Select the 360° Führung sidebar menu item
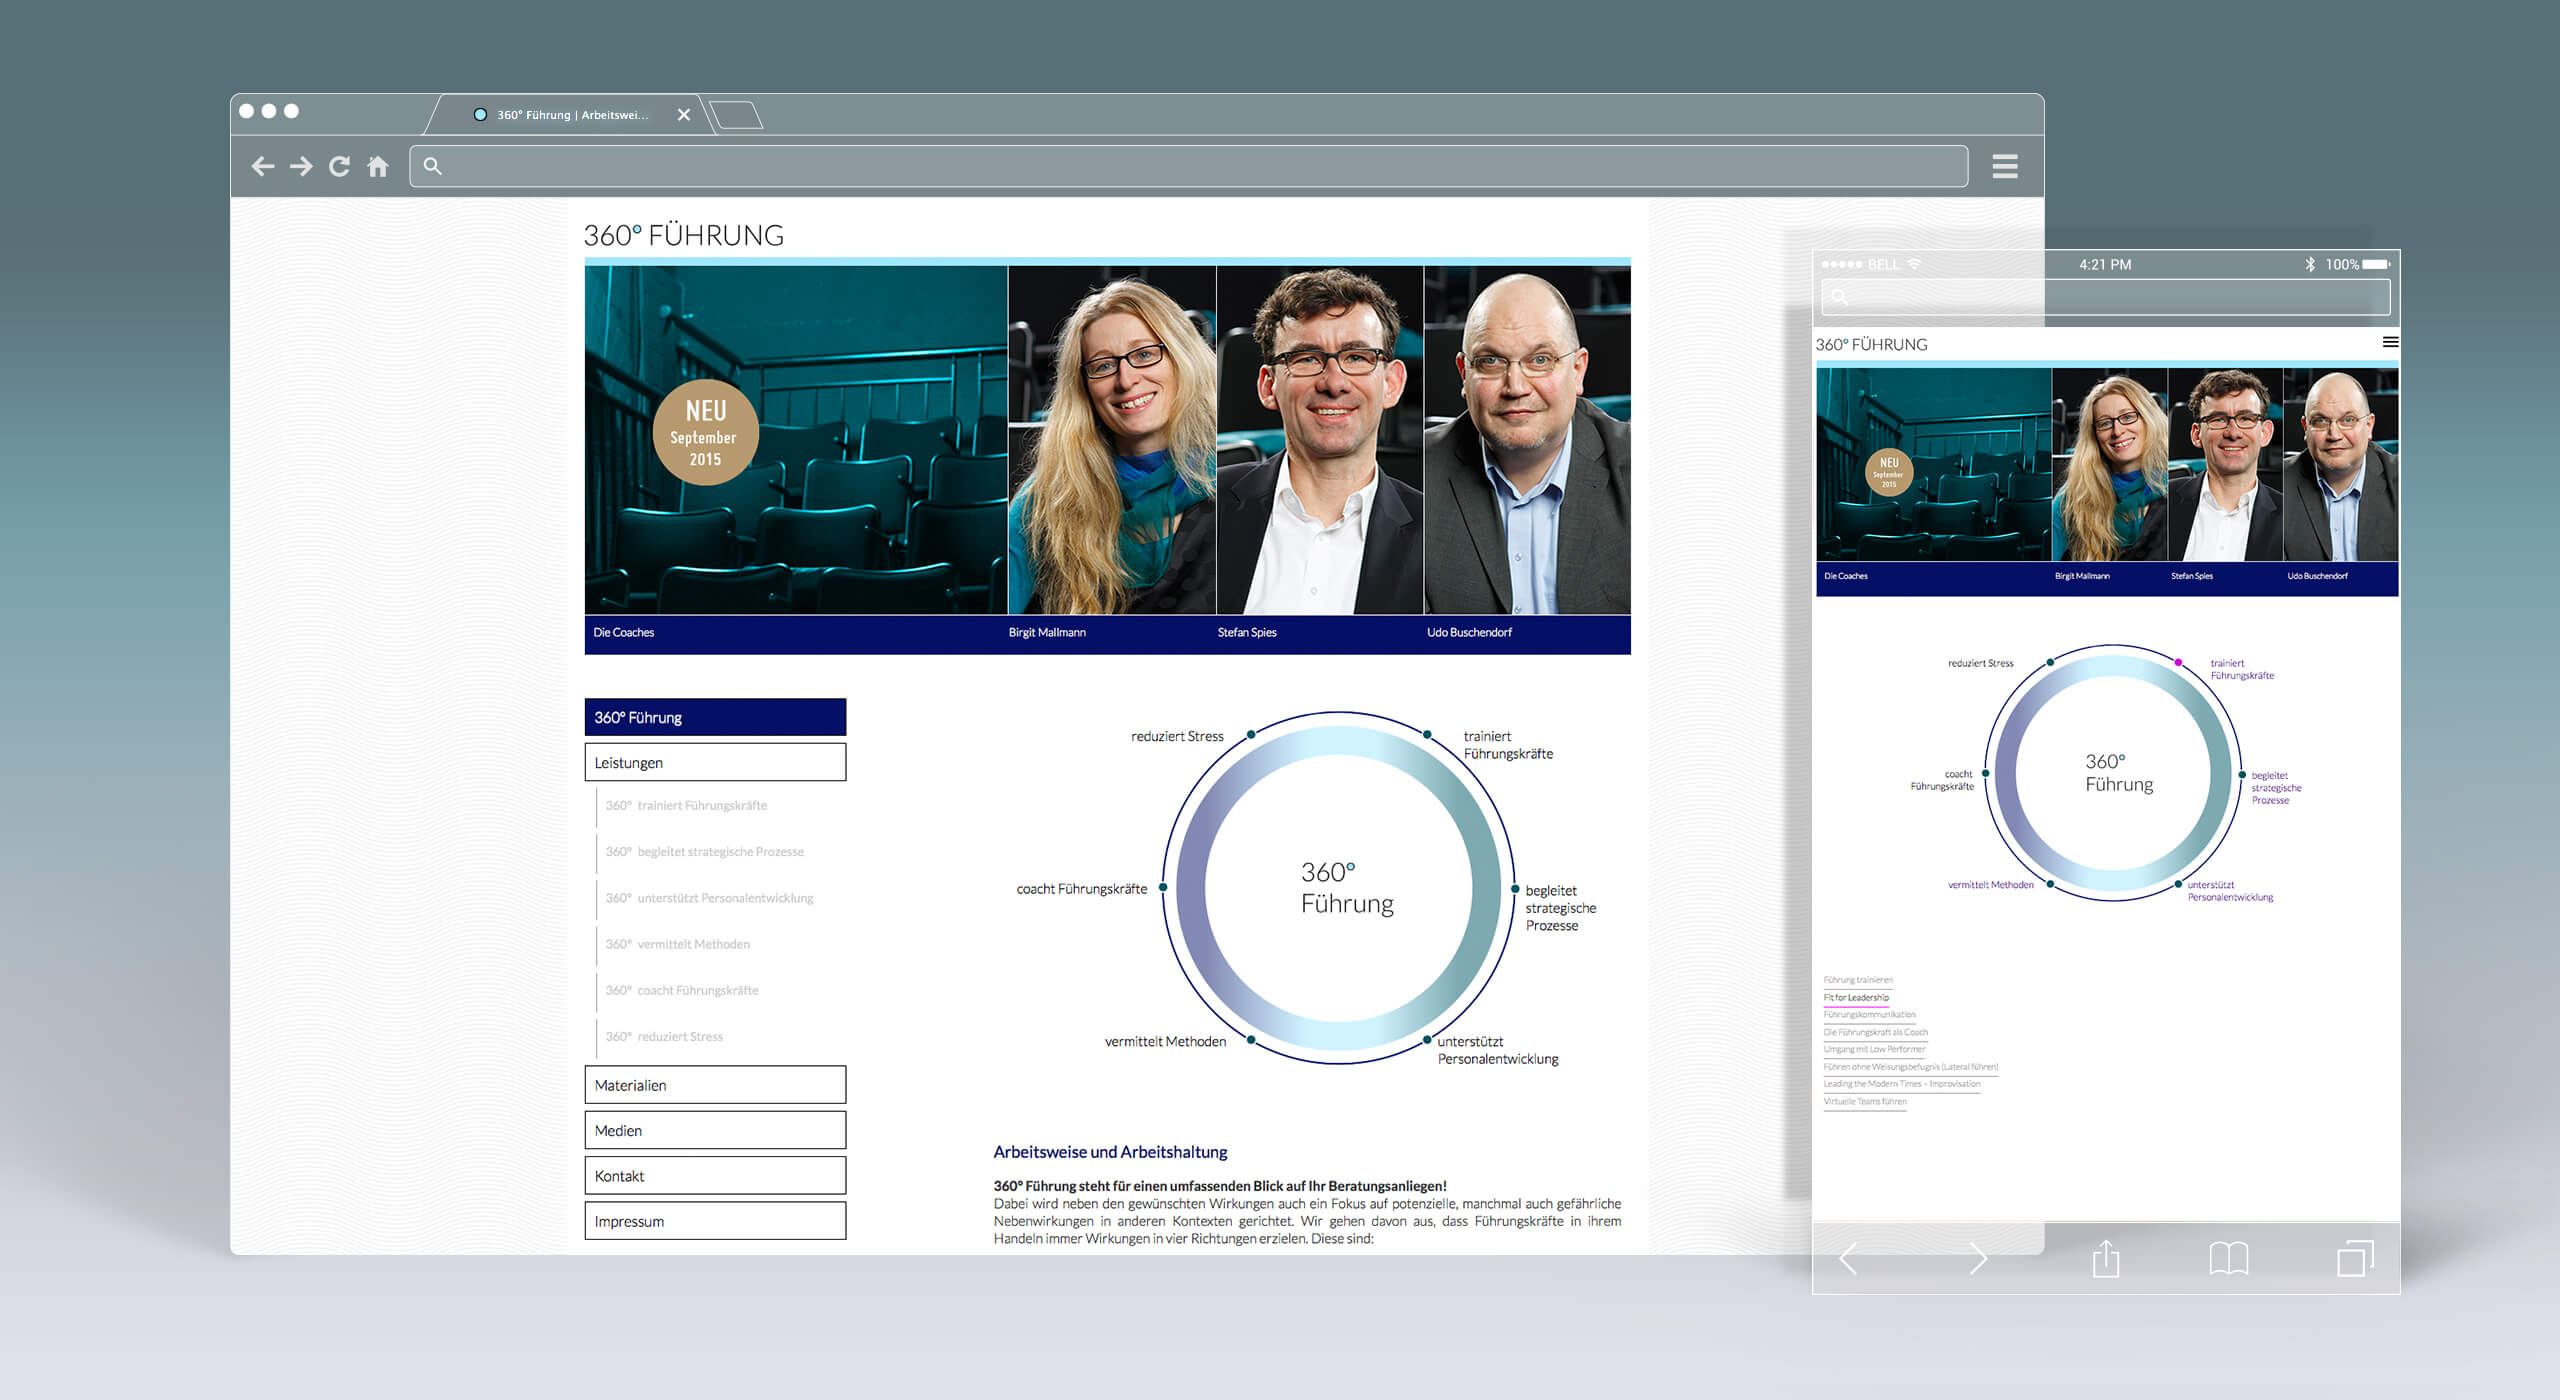Screen dimensions: 2560x1400 click(715, 717)
